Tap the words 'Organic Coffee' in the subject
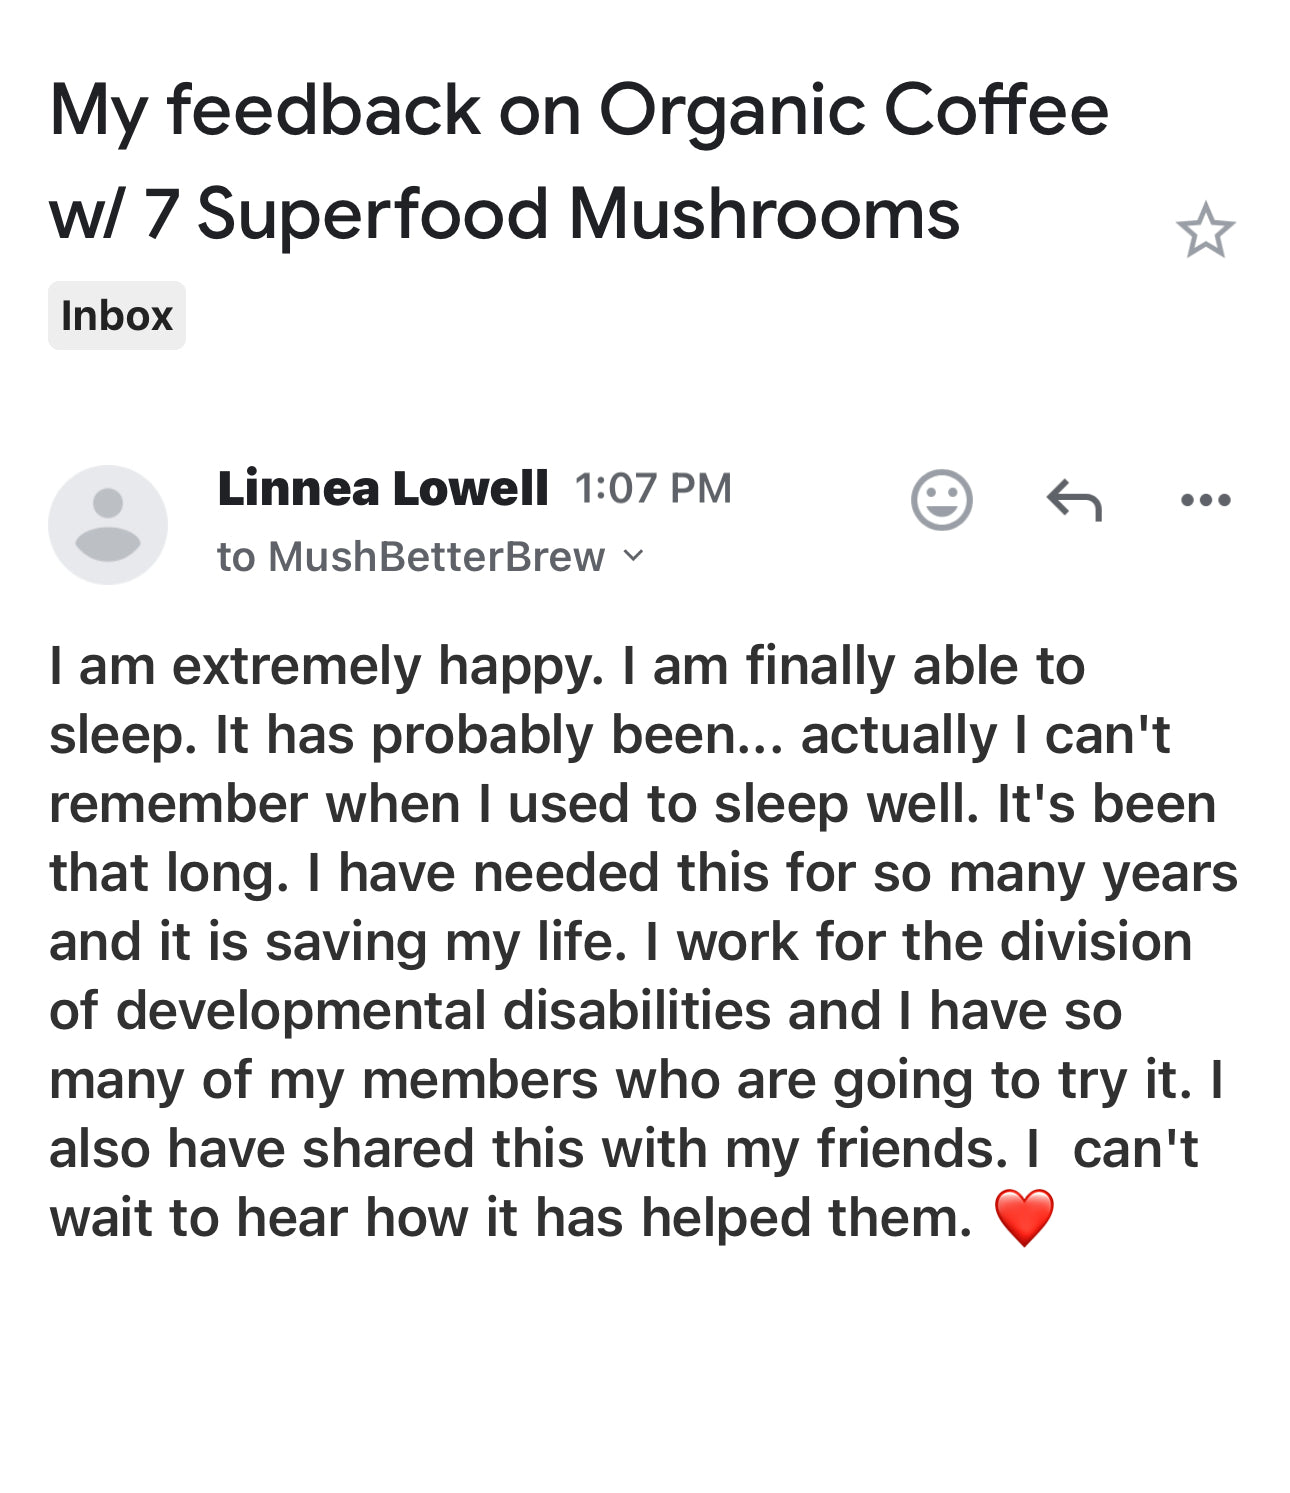1290x1493 pixels. (x=854, y=111)
